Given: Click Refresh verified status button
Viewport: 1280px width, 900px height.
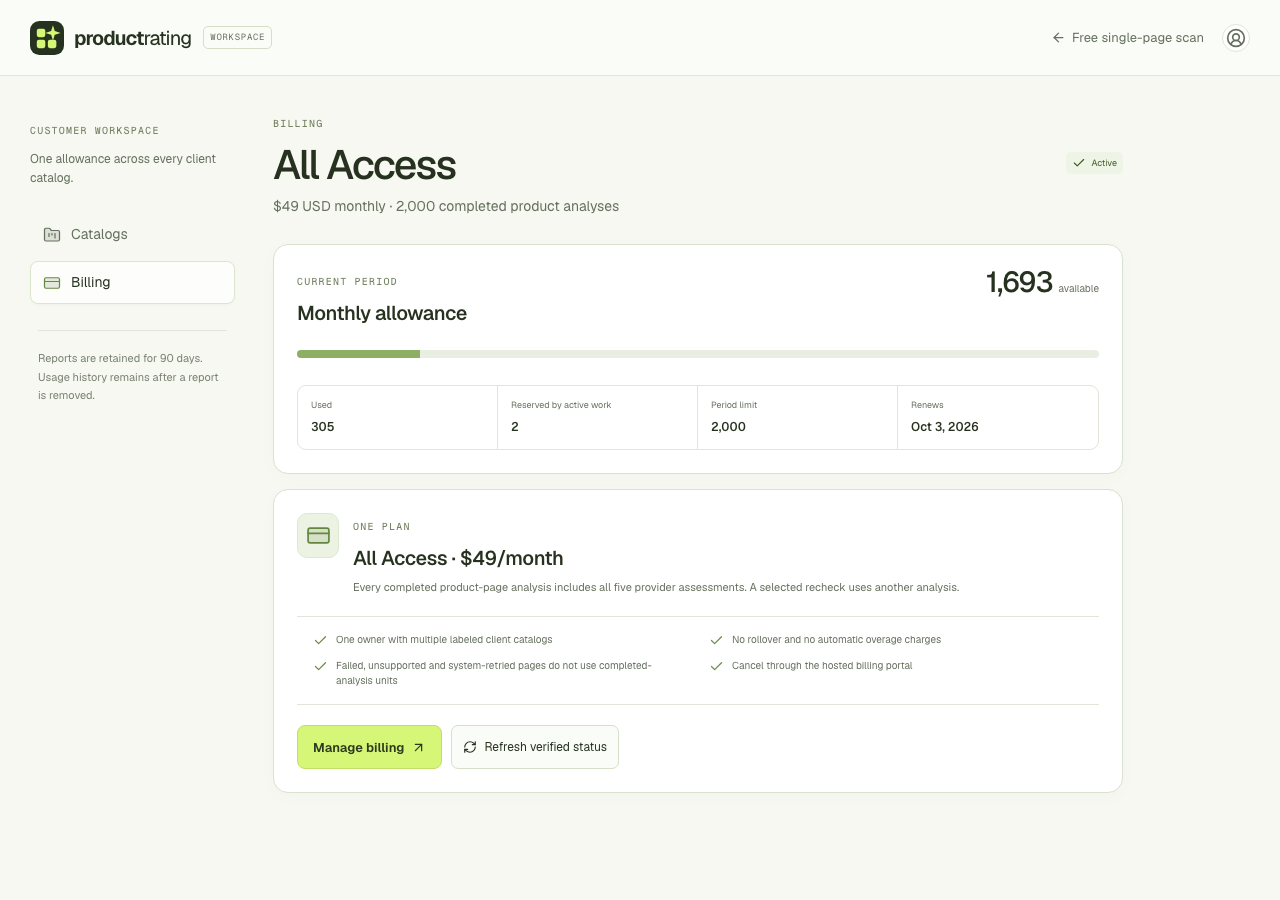Looking at the screenshot, I should (535, 747).
